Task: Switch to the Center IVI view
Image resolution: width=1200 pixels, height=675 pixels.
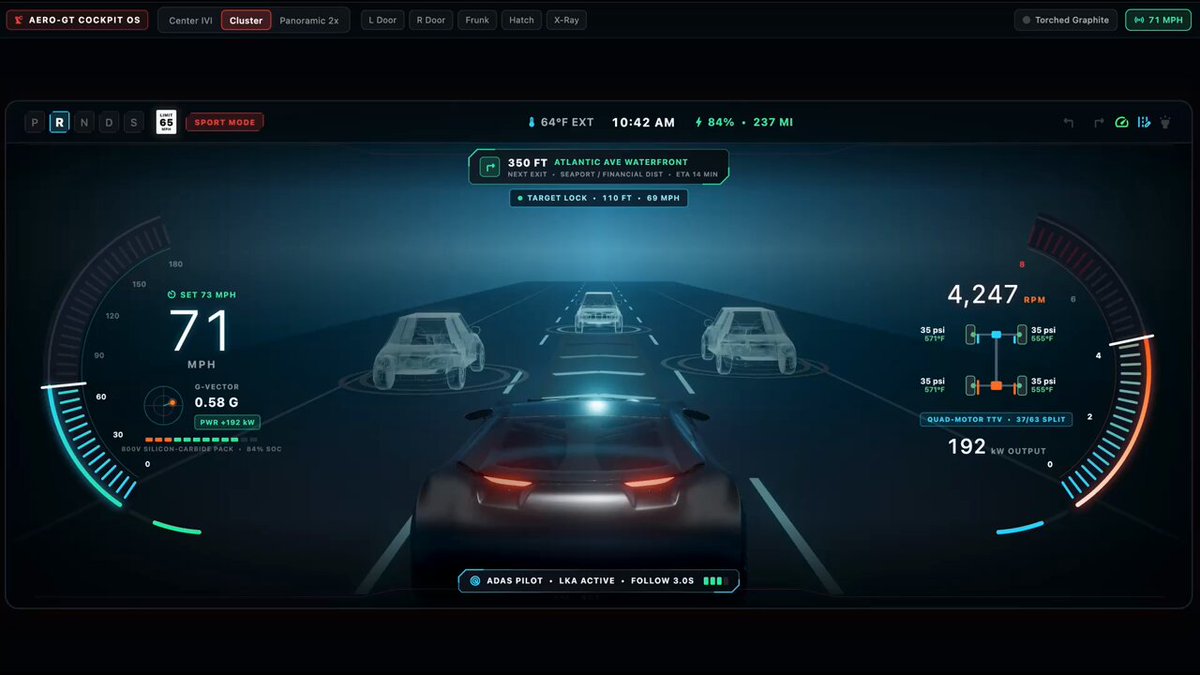Action: point(190,20)
